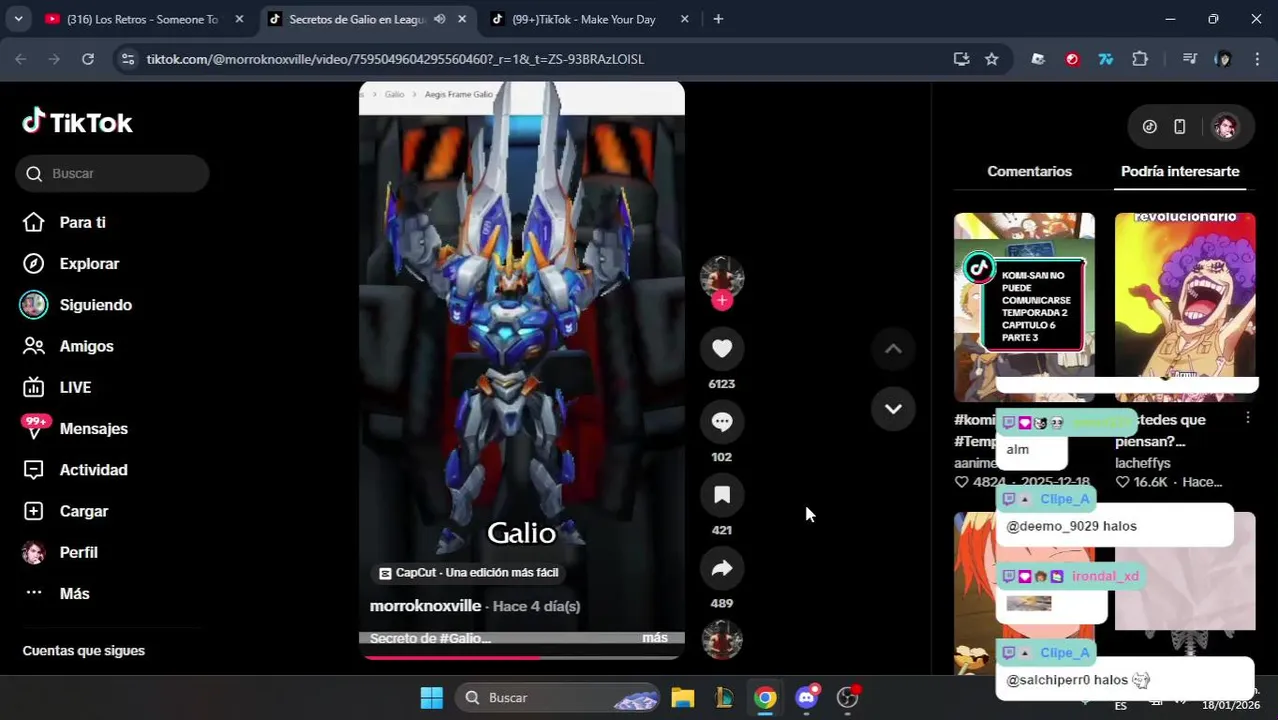
Task: Open Komi-san recommended video thumbnail
Action: pyautogui.click(x=1024, y=306)
